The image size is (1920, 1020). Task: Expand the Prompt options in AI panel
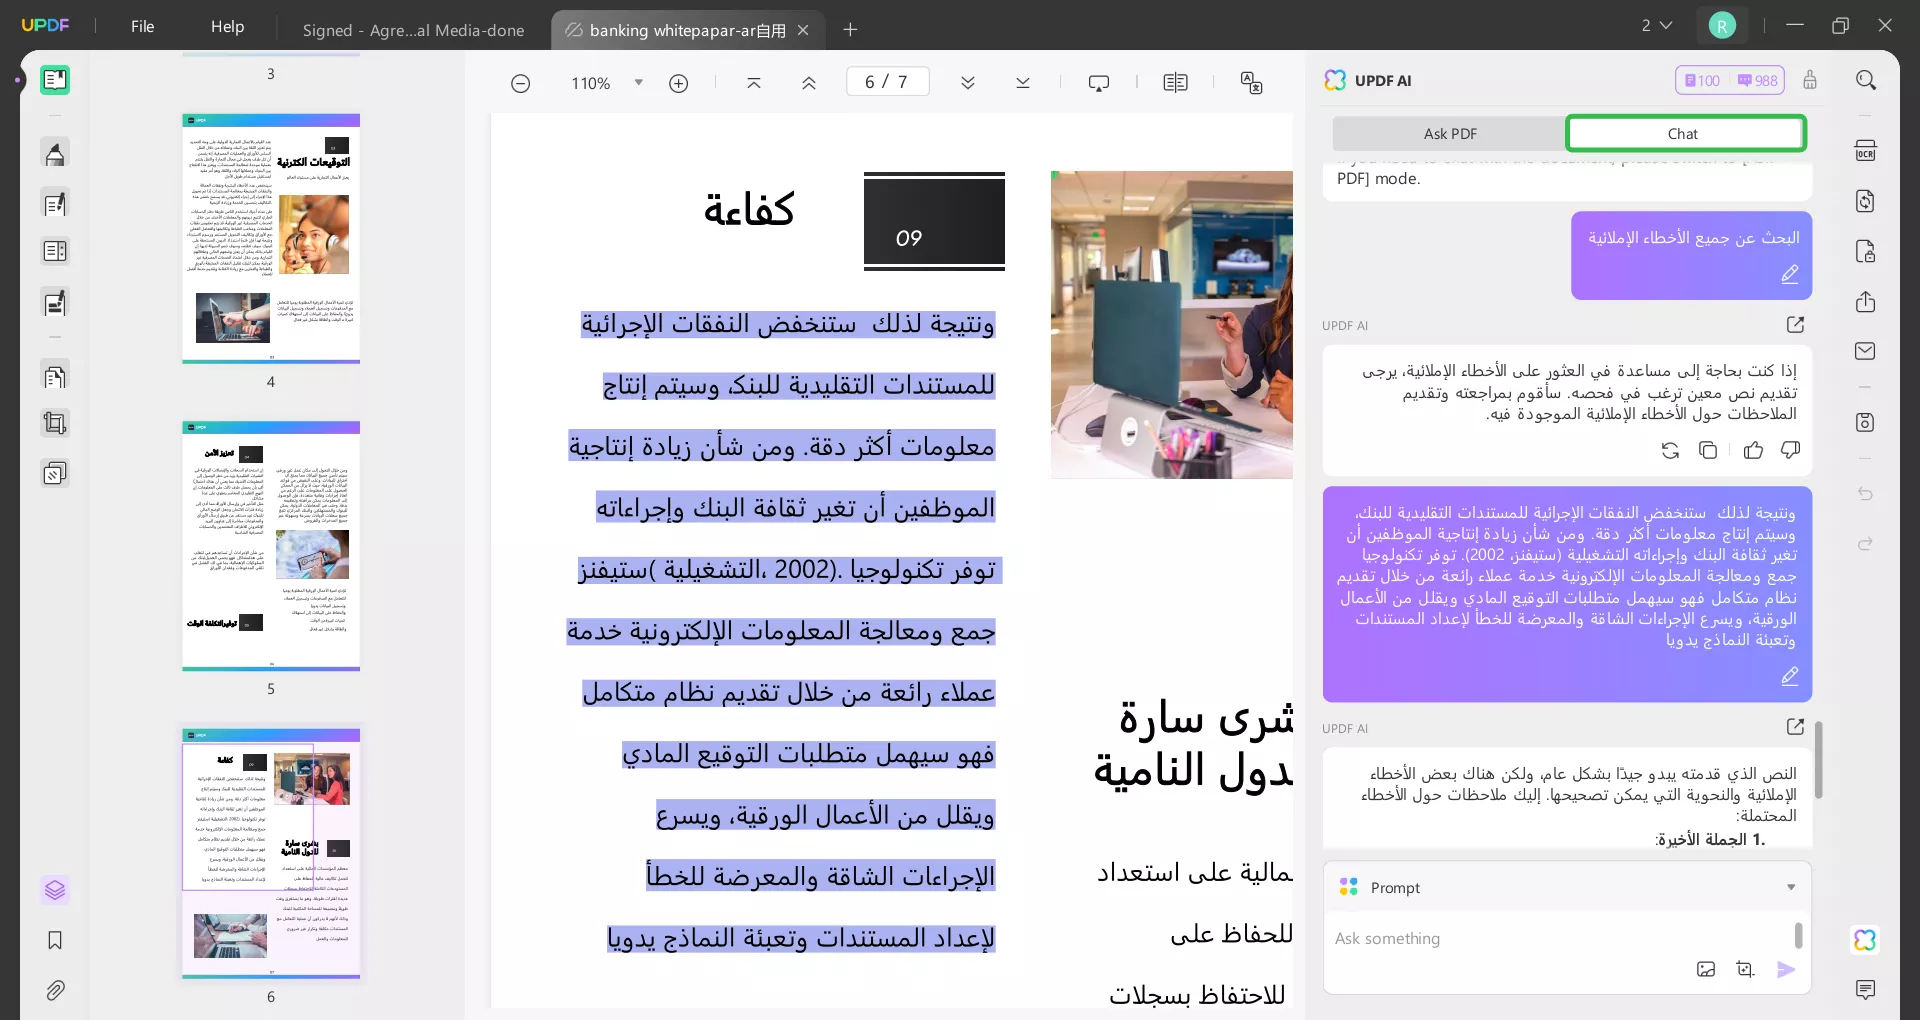[x=1791, y=887]
